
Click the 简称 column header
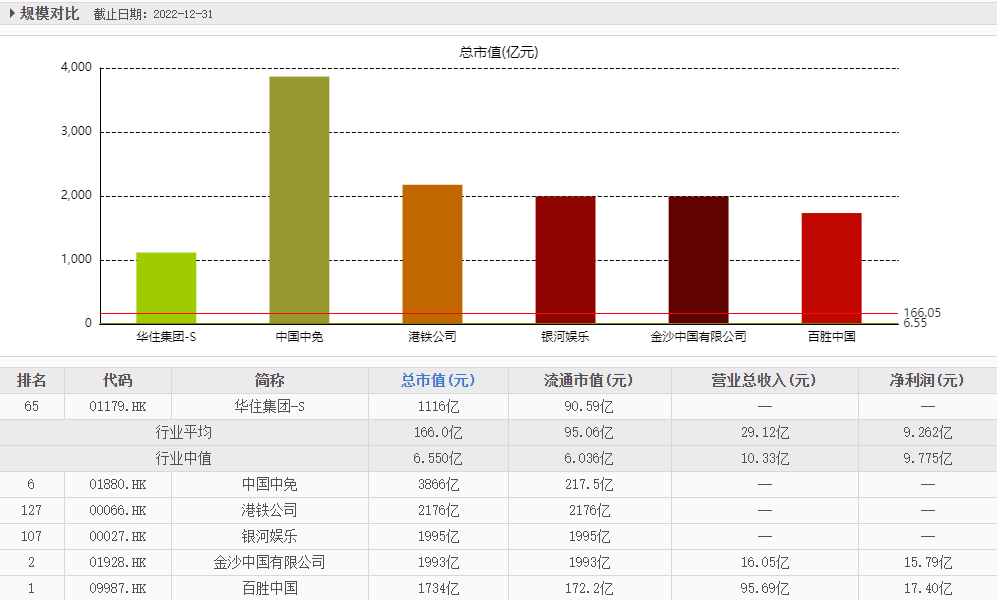pyautogui.click(x=270, y=380)
